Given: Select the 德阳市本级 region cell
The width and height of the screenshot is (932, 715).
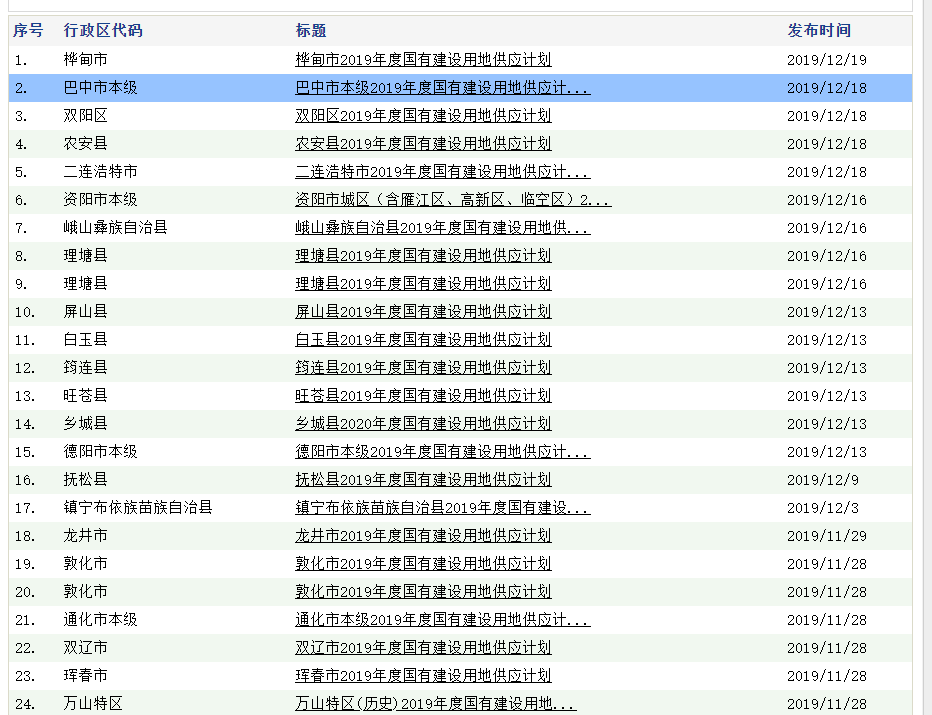Looking at the screenshot, I should coord(100,452).
